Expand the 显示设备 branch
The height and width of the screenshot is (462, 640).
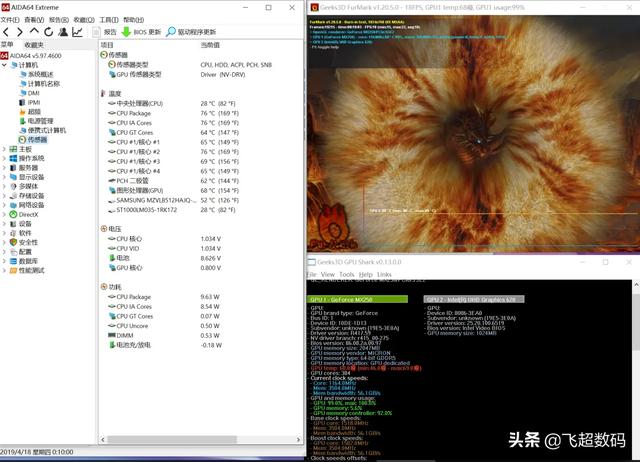[x=4, y=177]
